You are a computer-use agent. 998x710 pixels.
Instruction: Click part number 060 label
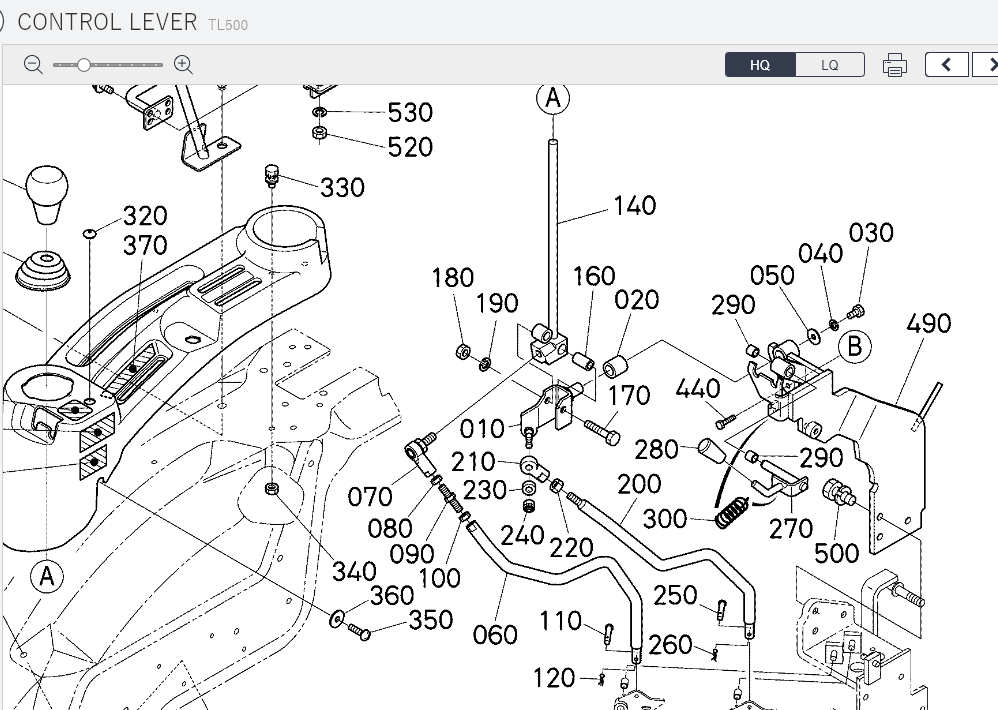pyautogui.click(x=495, y=635)
